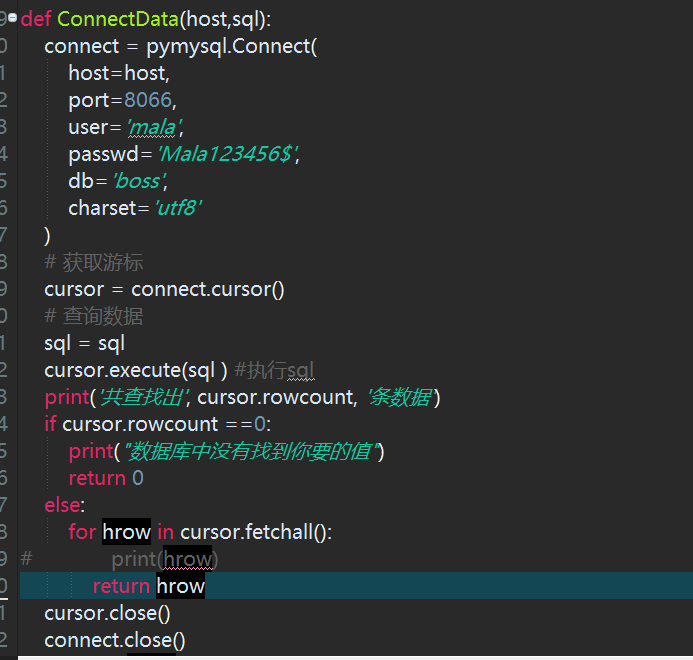Click the 'return 0' statement

pyautogui.click(x=106, y=478)
